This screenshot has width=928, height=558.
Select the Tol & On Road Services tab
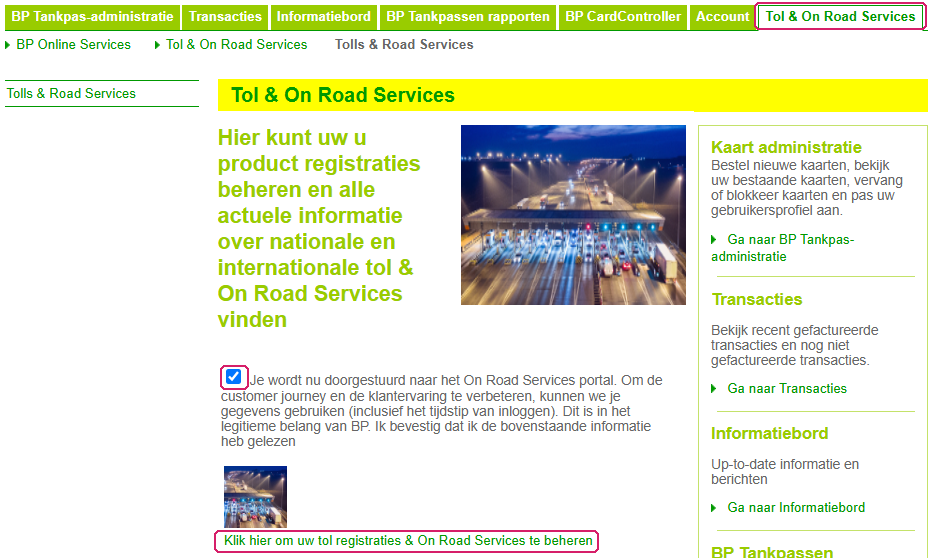coord(840,17)
